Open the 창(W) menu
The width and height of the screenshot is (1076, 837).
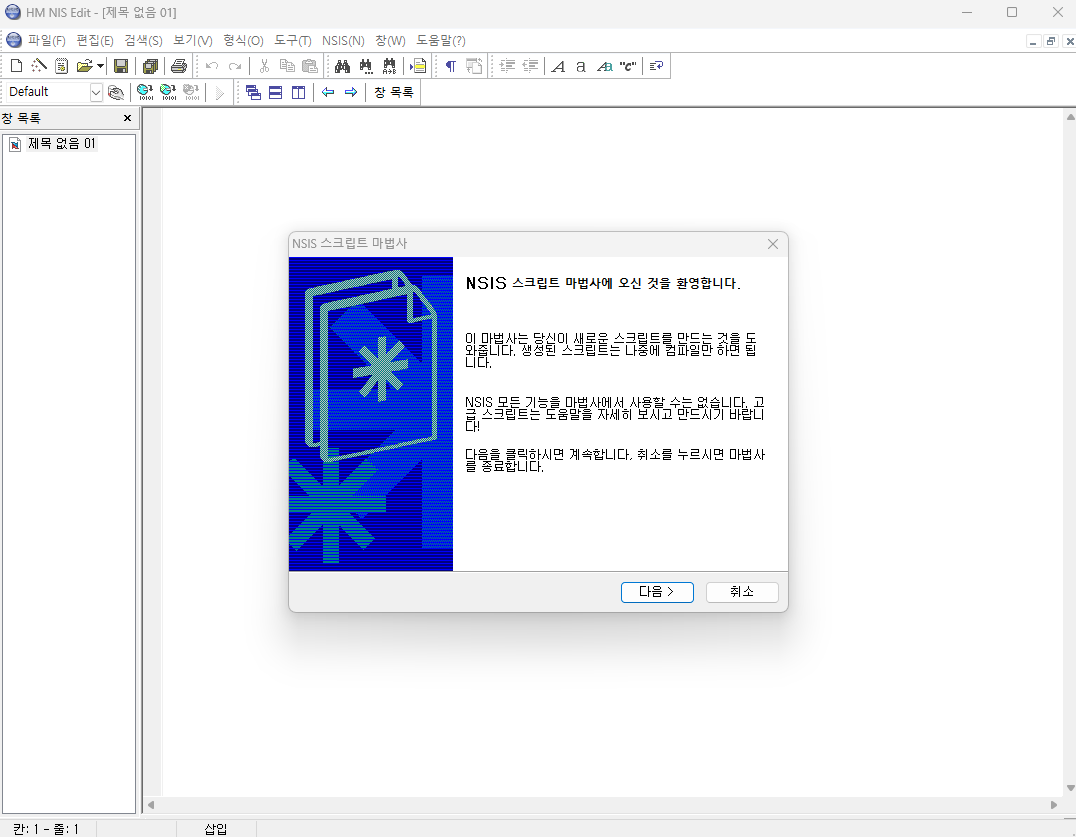(x=390, y=40)
